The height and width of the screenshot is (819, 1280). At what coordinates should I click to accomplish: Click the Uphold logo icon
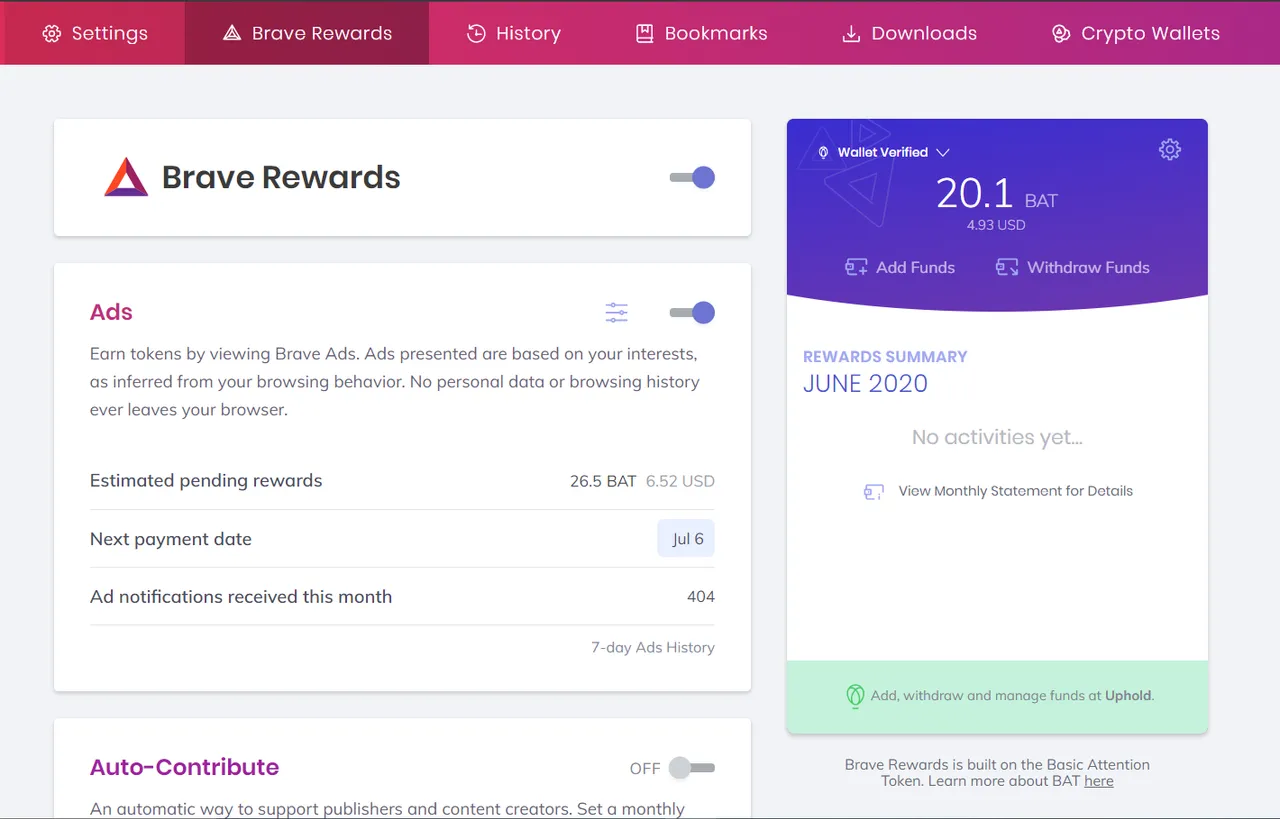tap(855, 696)
